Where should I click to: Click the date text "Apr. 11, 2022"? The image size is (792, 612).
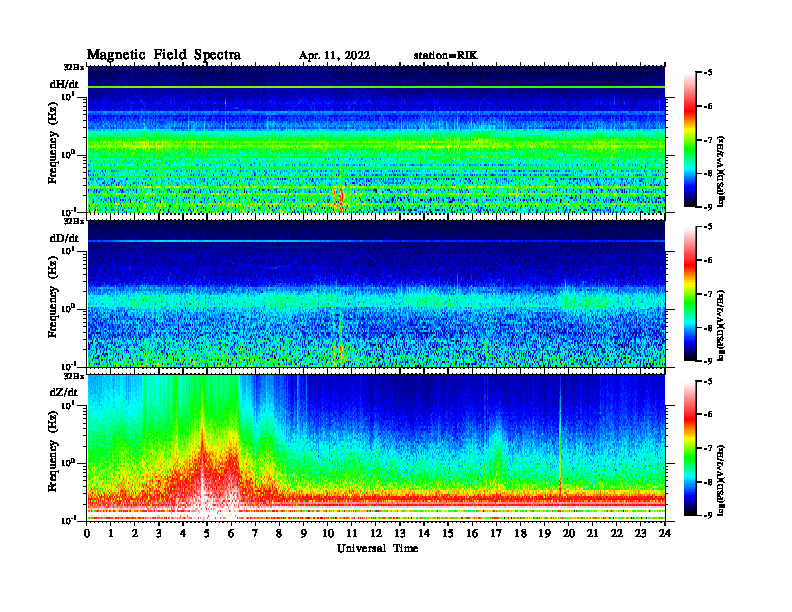coord(334,56)
